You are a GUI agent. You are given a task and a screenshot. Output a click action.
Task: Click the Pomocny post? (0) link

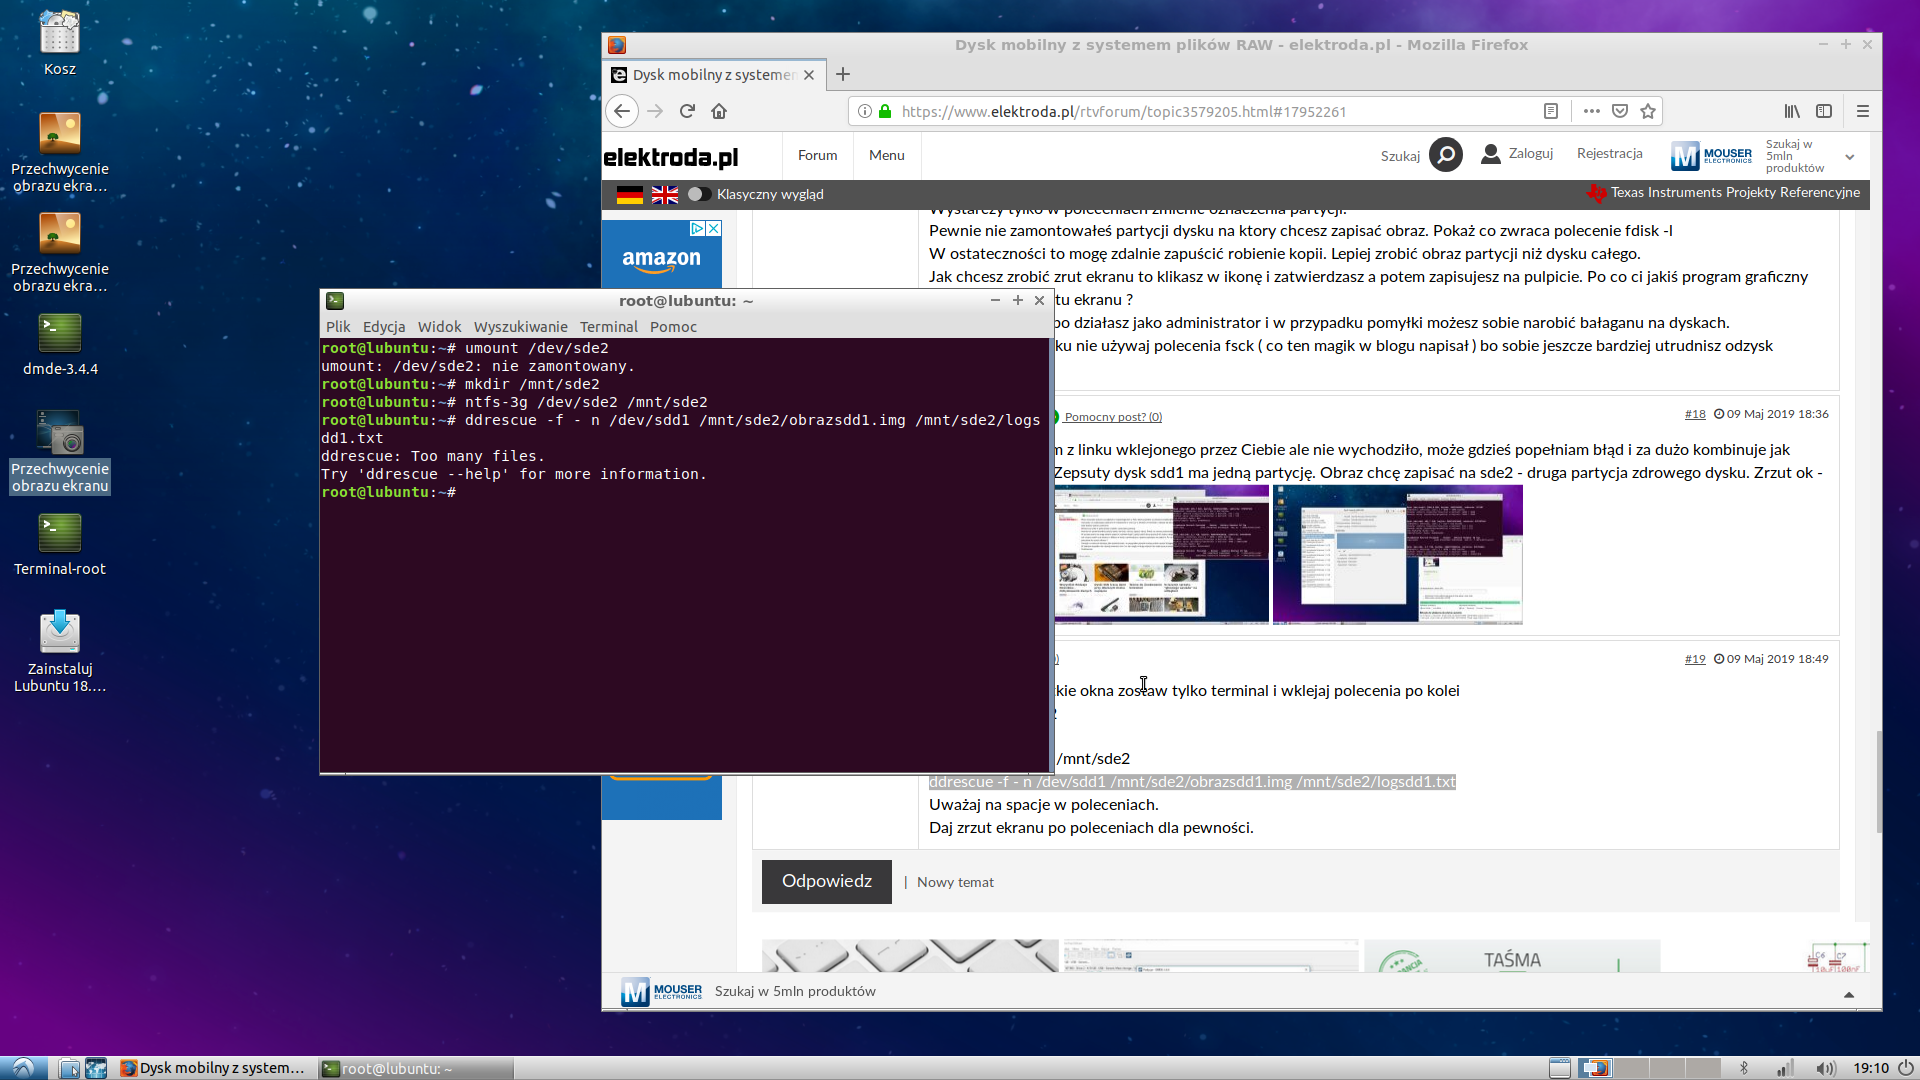(x=1113, y=417)
